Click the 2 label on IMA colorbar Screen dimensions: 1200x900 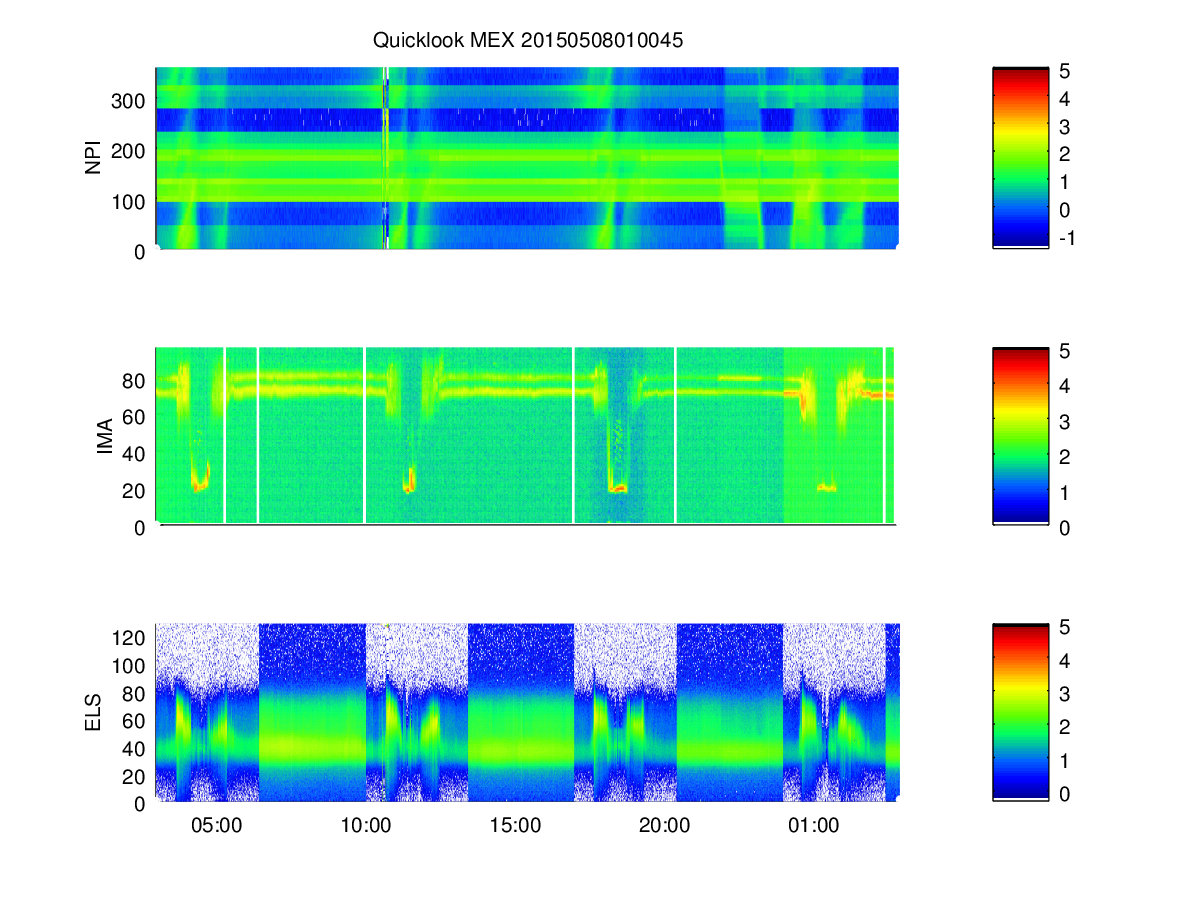coord(1065,457)
